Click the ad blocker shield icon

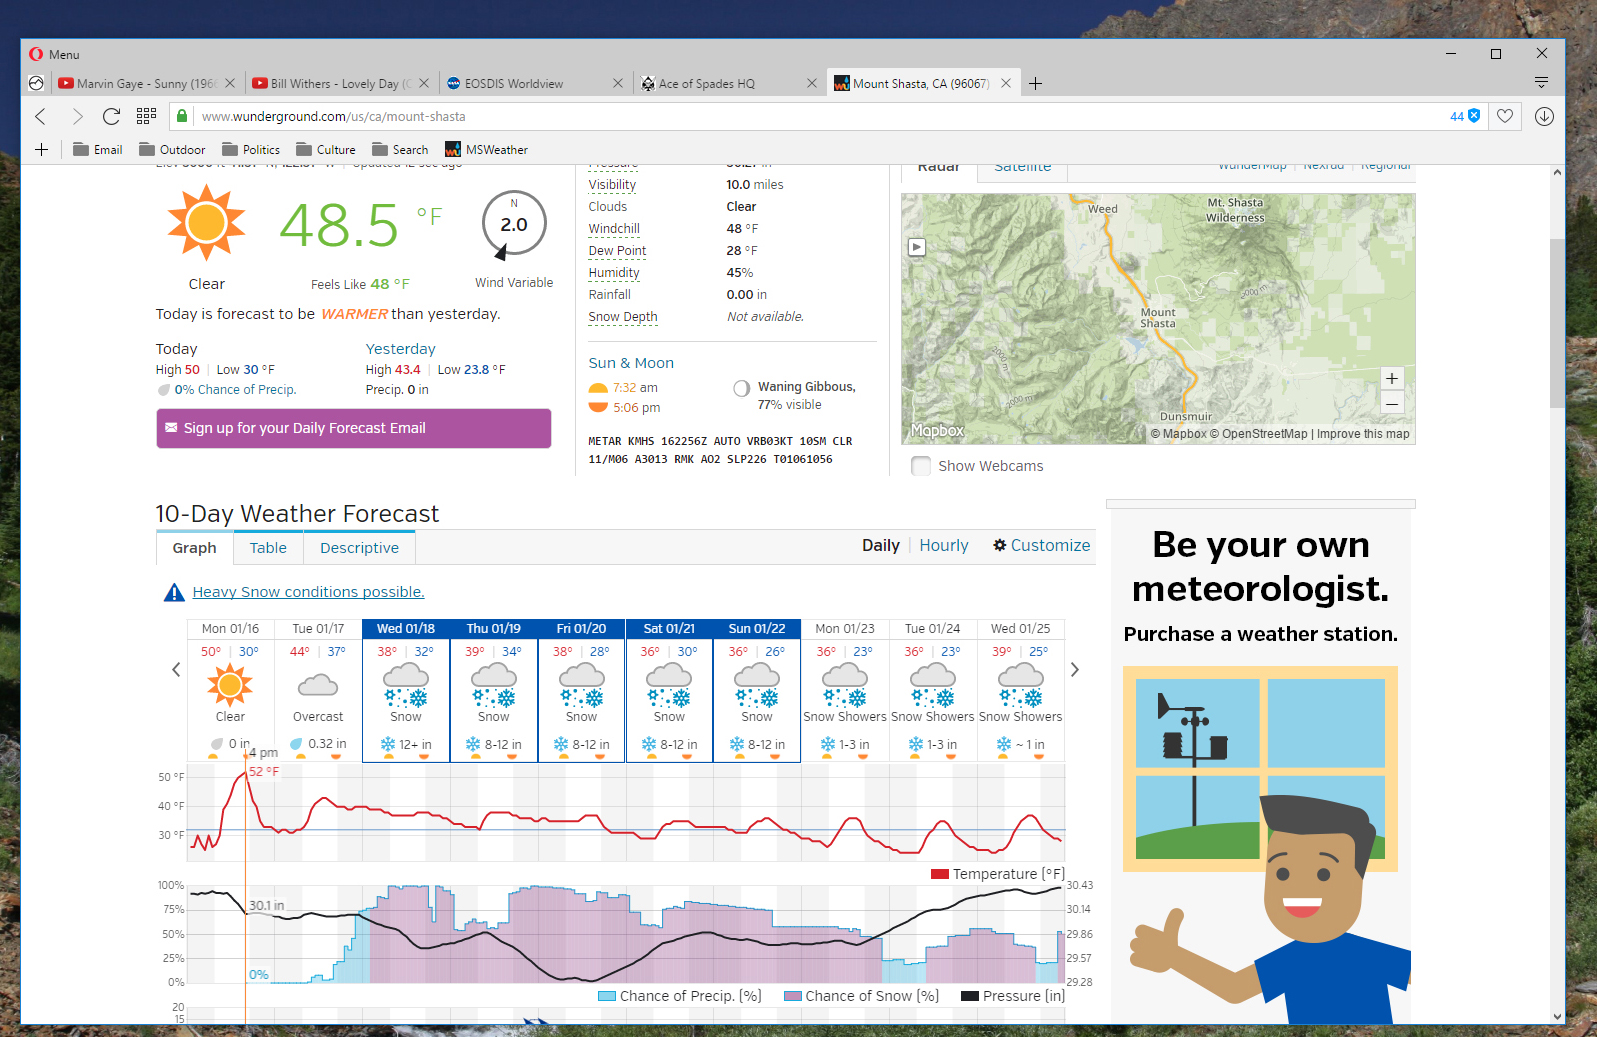[x=1473, y=117]
